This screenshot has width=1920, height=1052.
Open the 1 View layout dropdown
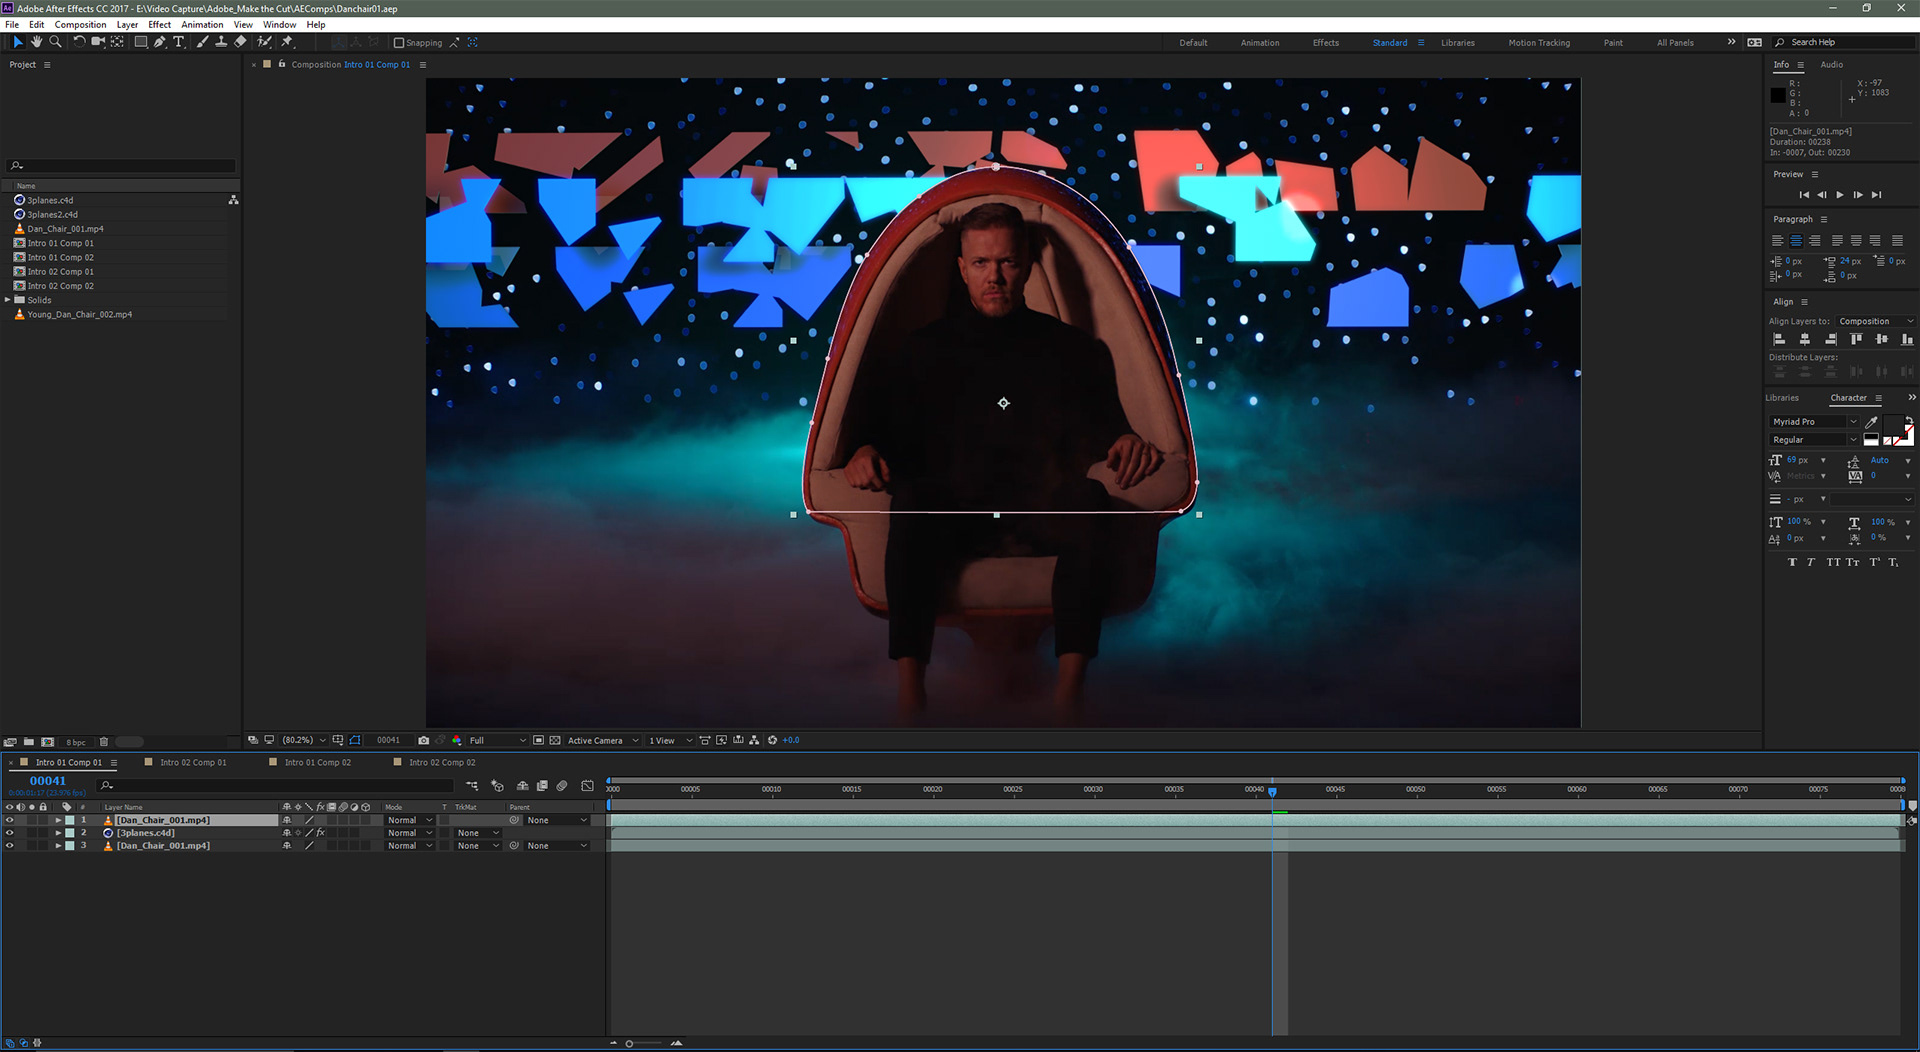670,740
